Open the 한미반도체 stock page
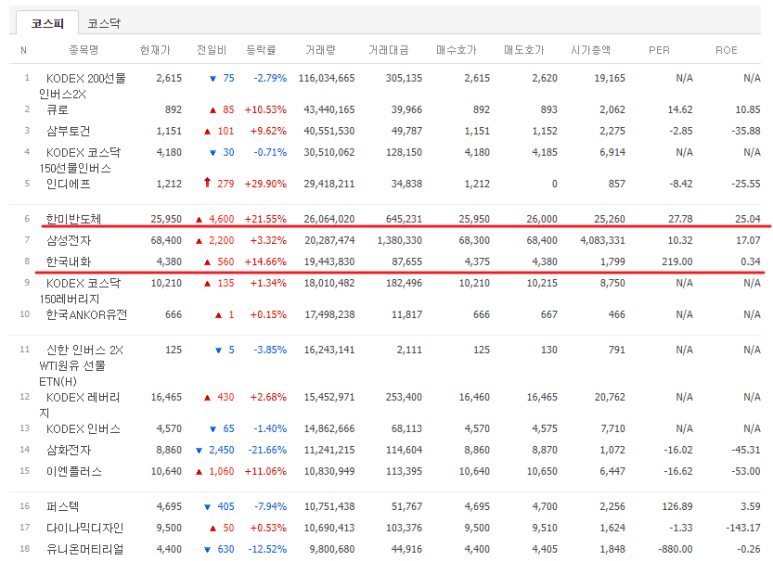The image size is (773, 561). point(73,218)
